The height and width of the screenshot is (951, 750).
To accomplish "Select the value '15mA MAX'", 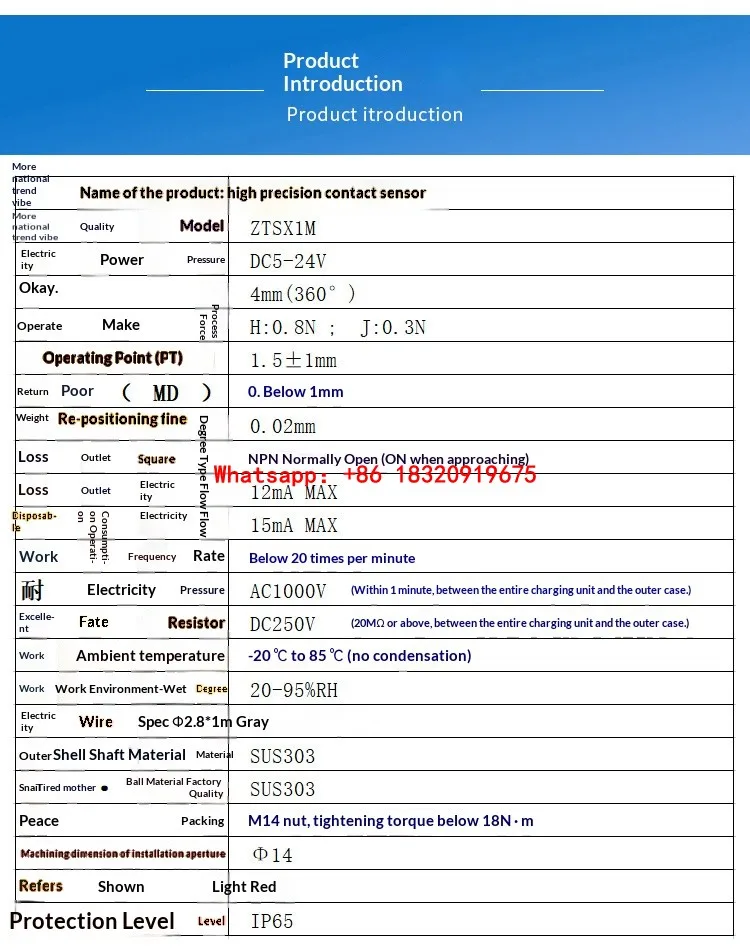I will [294, 525].
